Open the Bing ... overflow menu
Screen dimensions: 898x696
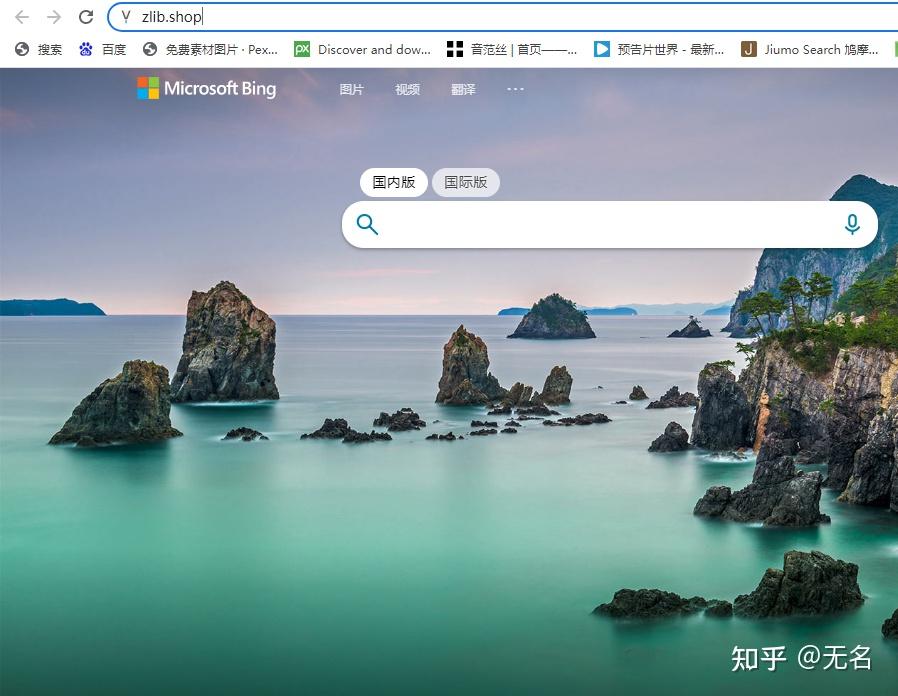coord(515,89)
